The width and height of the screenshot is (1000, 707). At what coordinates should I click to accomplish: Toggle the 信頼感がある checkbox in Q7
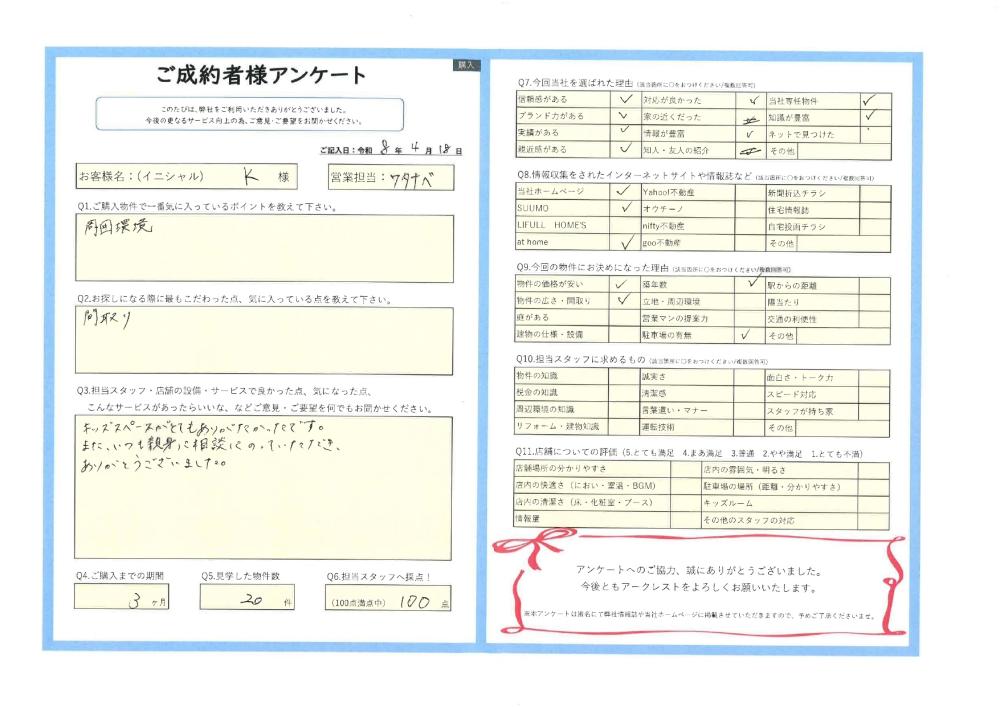(x=624, y=100)
